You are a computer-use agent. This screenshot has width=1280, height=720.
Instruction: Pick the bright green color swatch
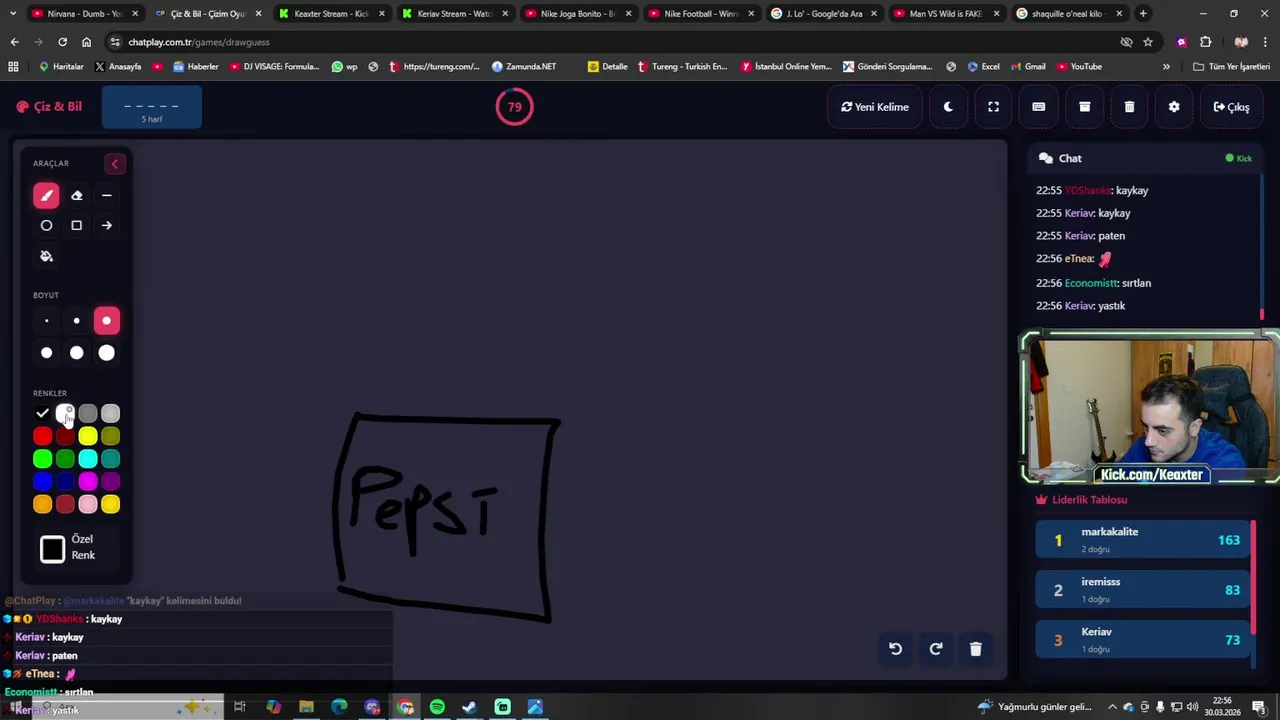click(x=42, y=459)
